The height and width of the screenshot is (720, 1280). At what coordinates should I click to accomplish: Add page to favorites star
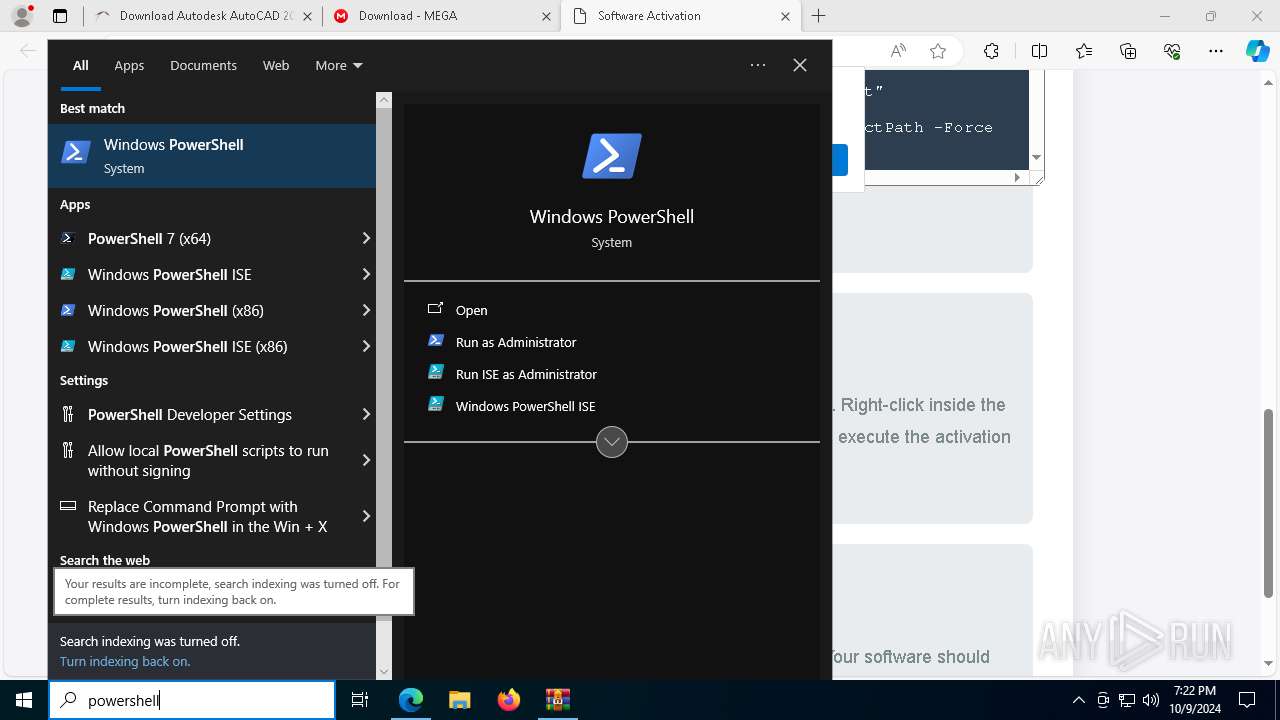pos(938,51)
